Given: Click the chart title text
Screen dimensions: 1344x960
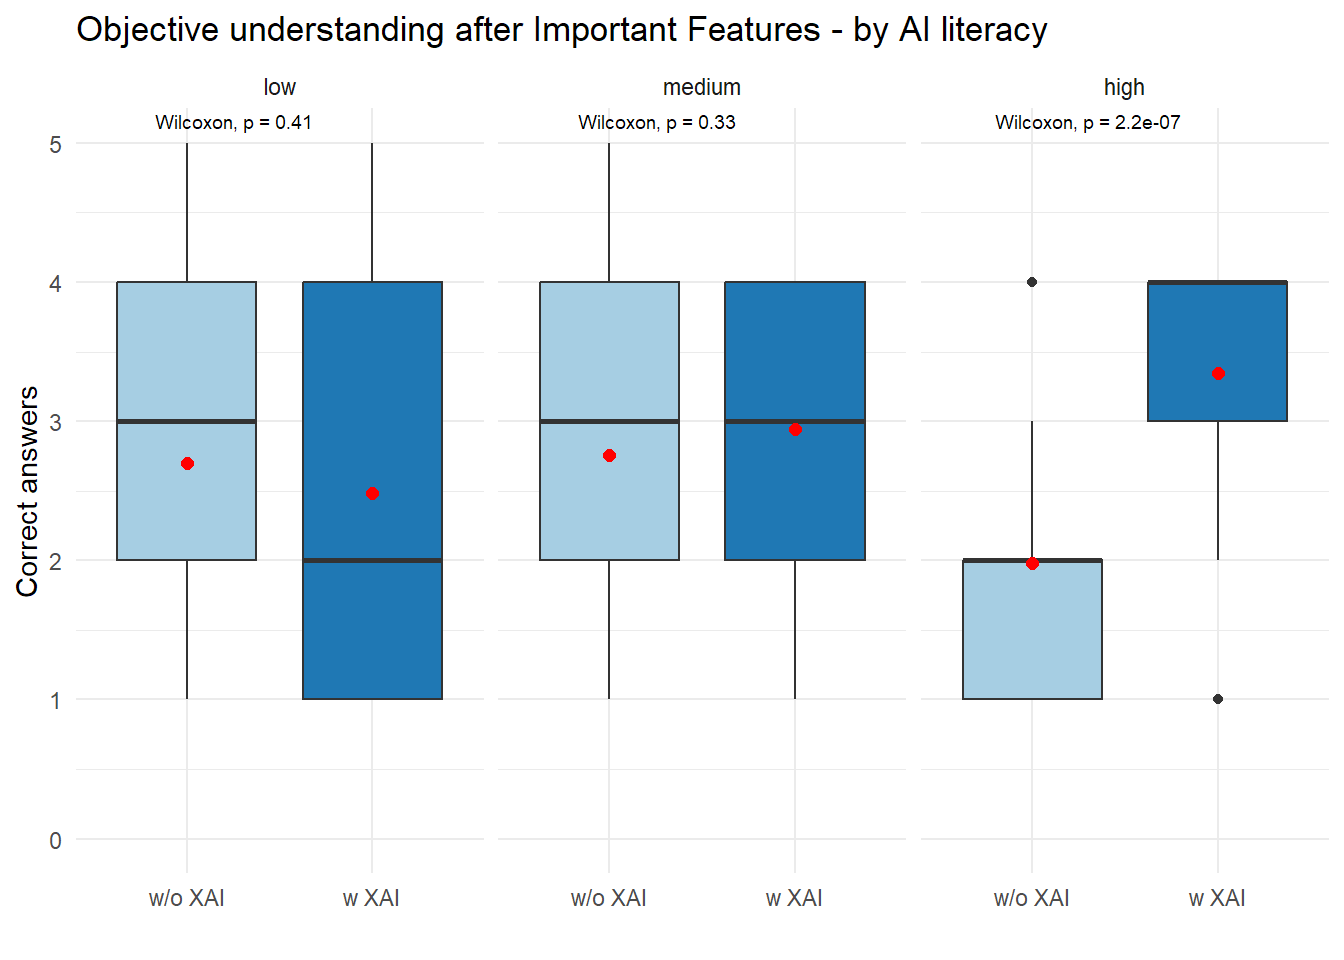Looking at the screenshot, I should 561,30.
